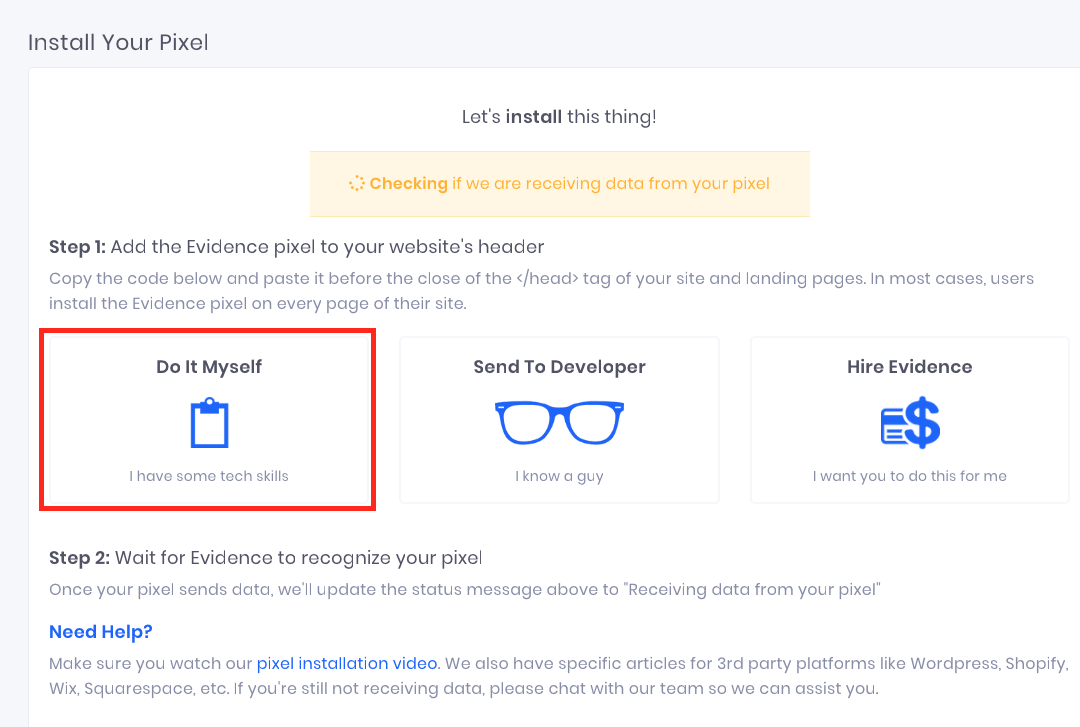Click the spinner icon beside Checking
The width and height of the screenshot is (1080, 727).
tap(356, 183)
